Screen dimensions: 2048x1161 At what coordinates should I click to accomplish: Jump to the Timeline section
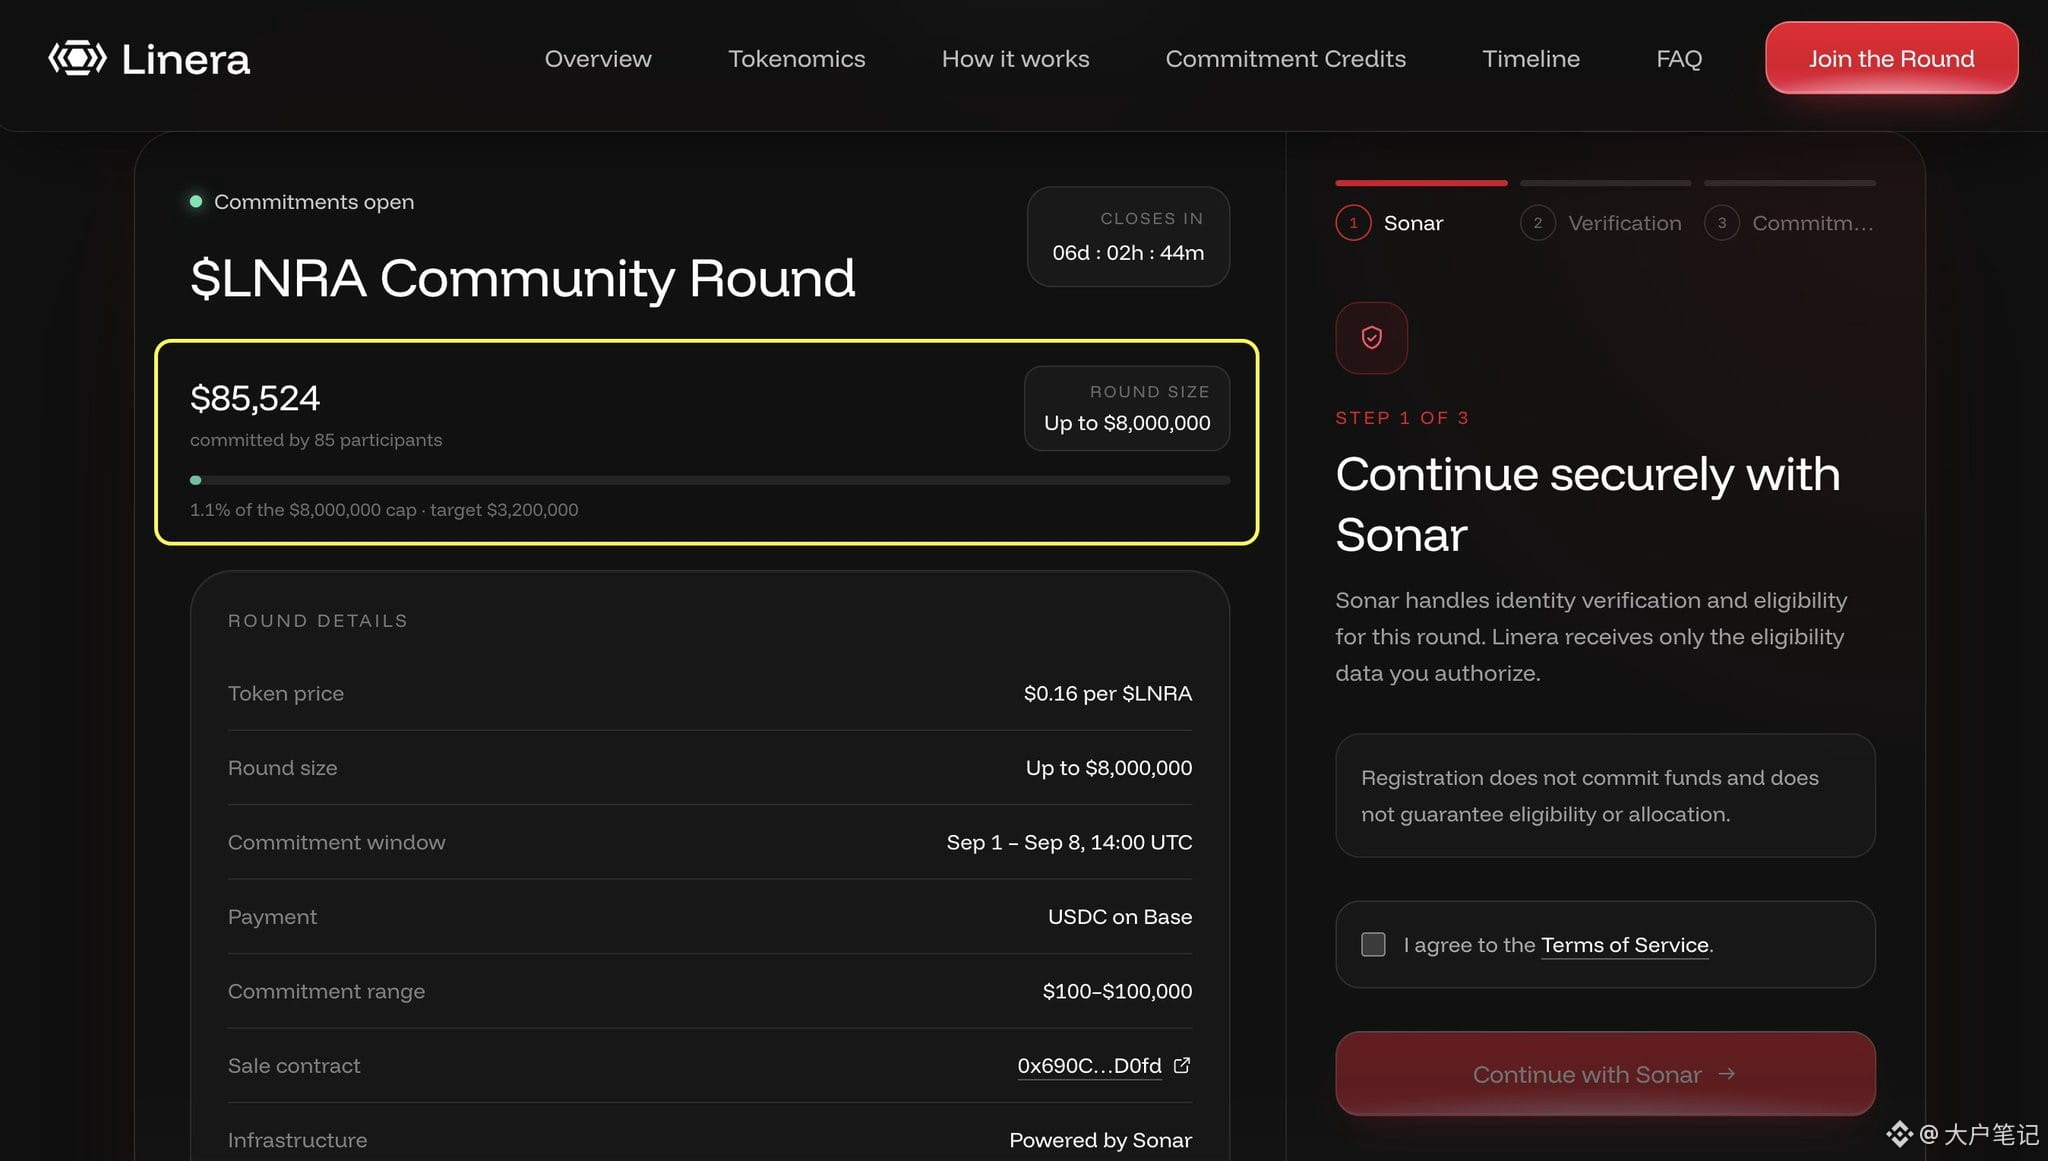pyautogui.click(x=1530, y=59)
